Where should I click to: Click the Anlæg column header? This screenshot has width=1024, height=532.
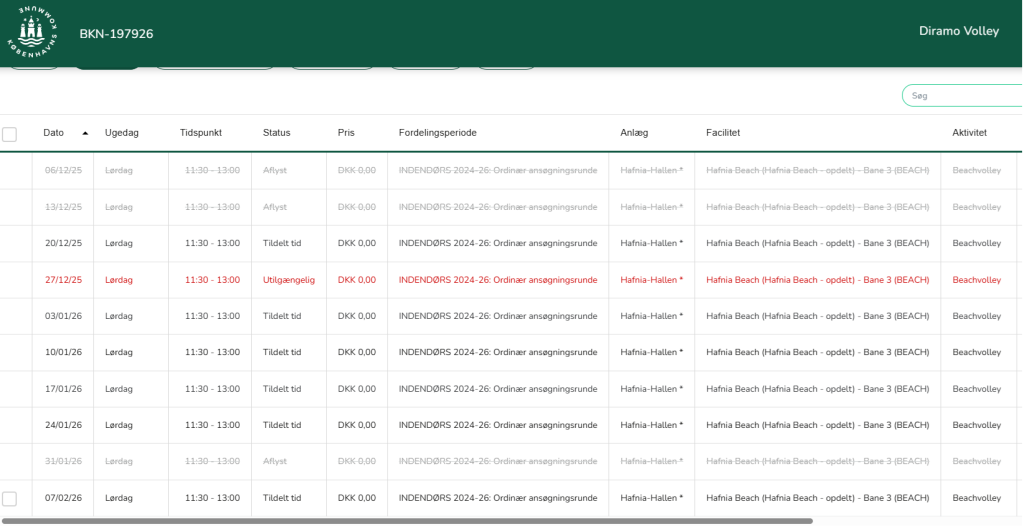click(x=636, y=133)
